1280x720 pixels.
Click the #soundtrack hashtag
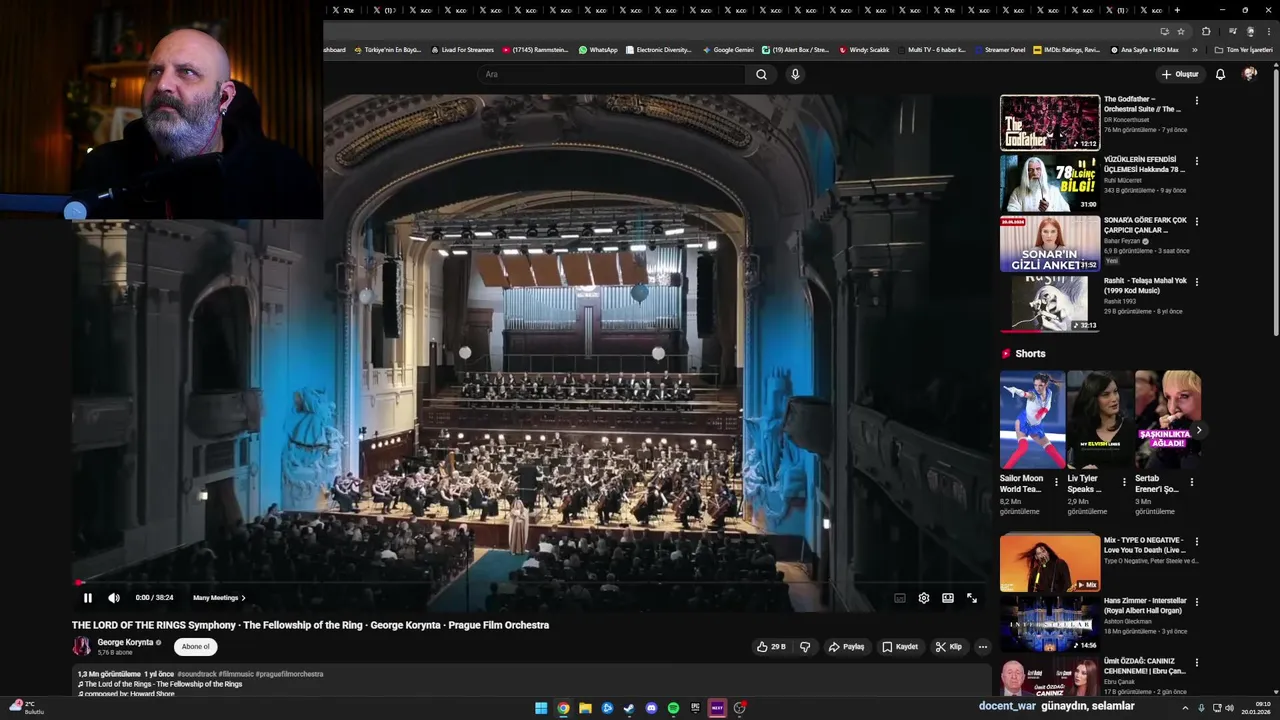197,674
